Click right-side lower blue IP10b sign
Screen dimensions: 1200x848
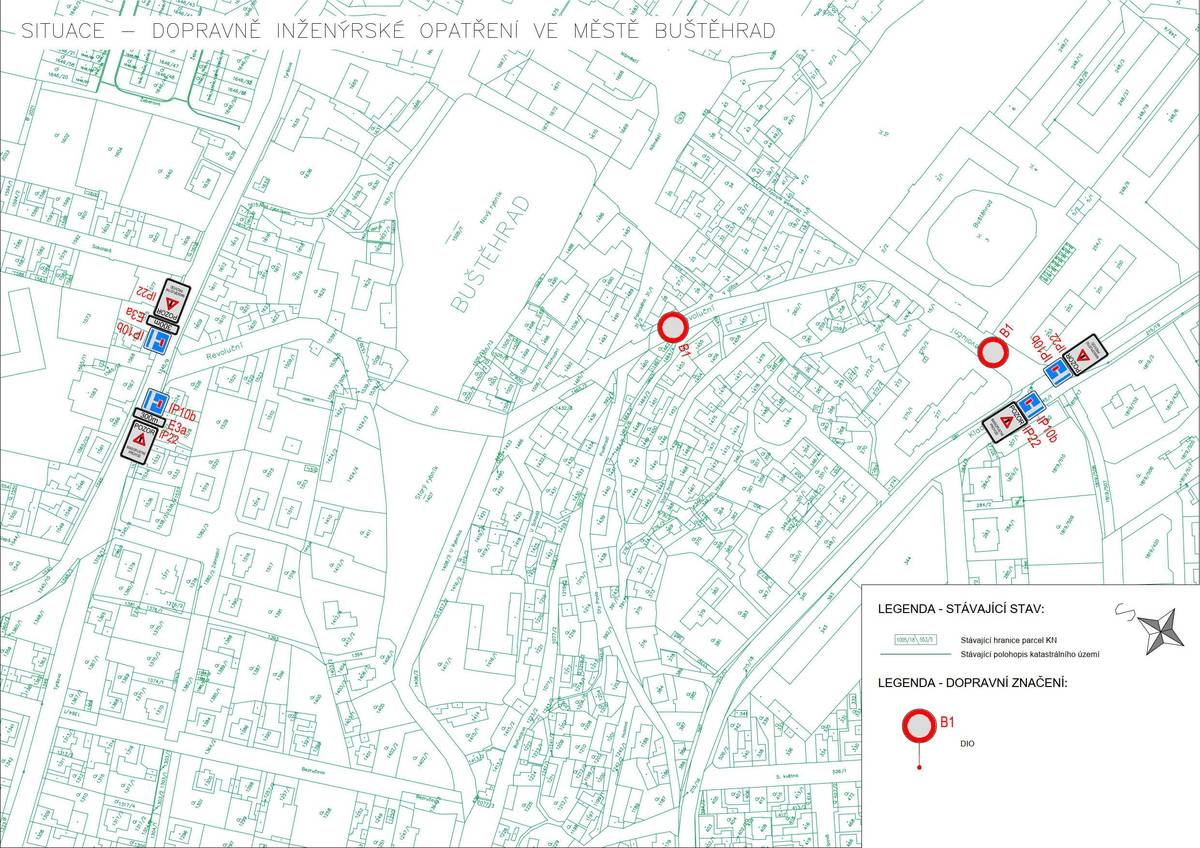coord(1030,405)
